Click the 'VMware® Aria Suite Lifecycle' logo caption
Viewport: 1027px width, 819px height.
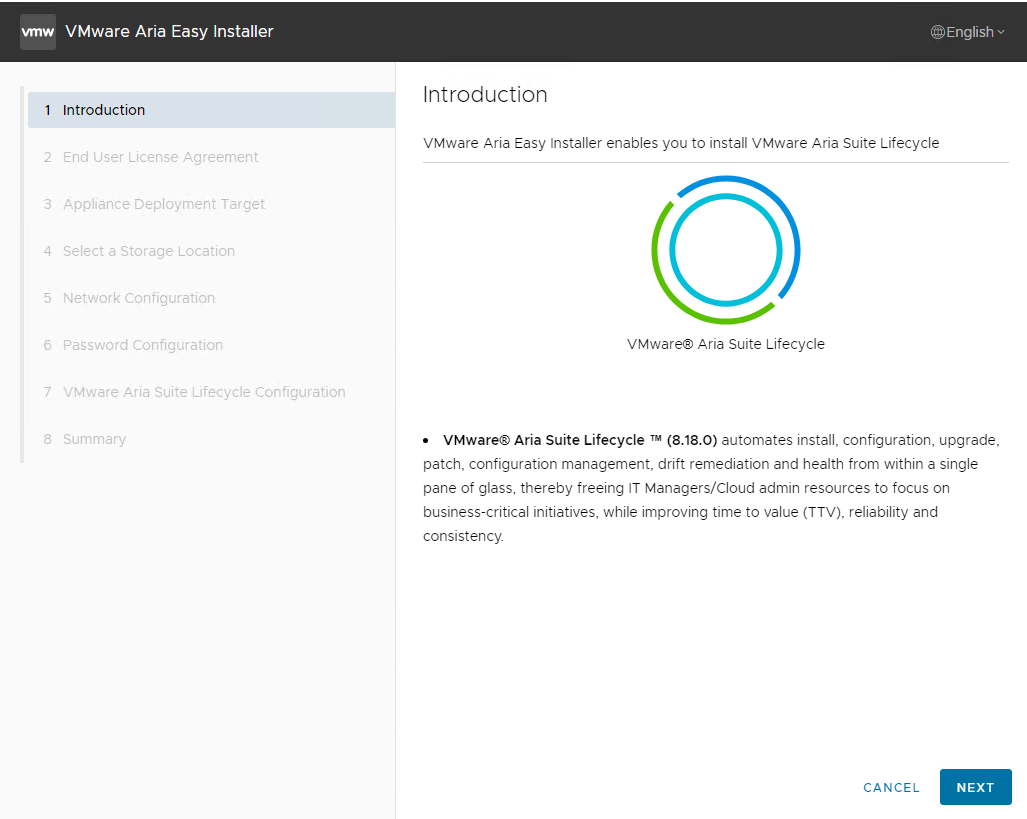click(726, 344)
